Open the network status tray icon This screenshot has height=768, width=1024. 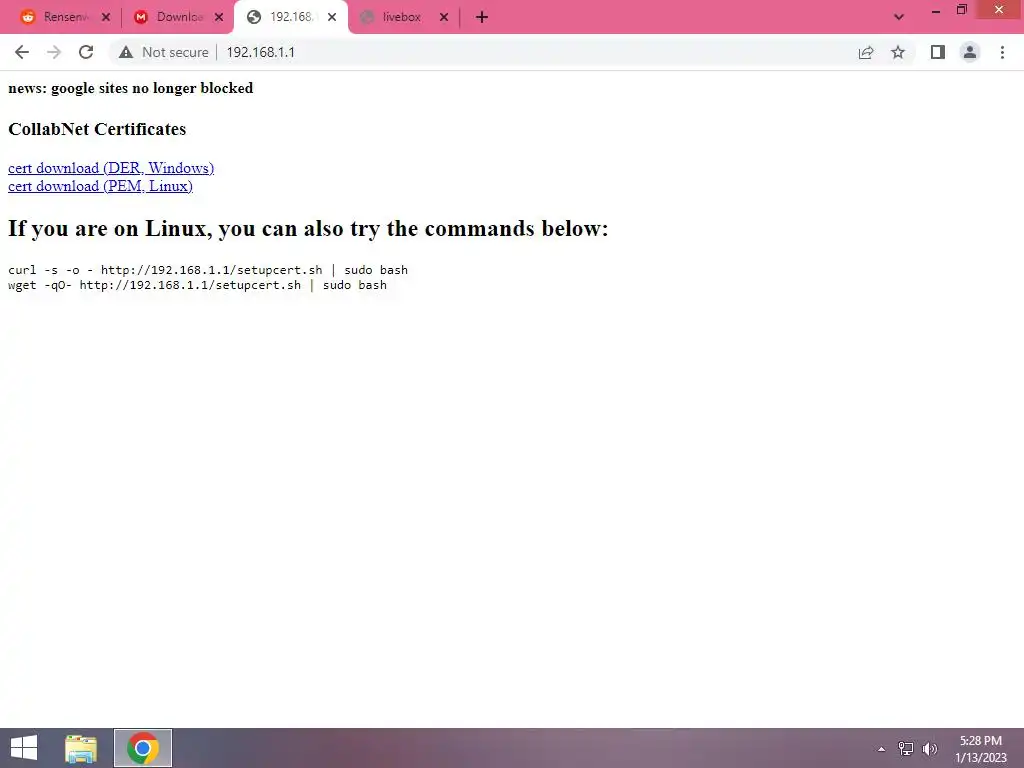click(906, 749)
